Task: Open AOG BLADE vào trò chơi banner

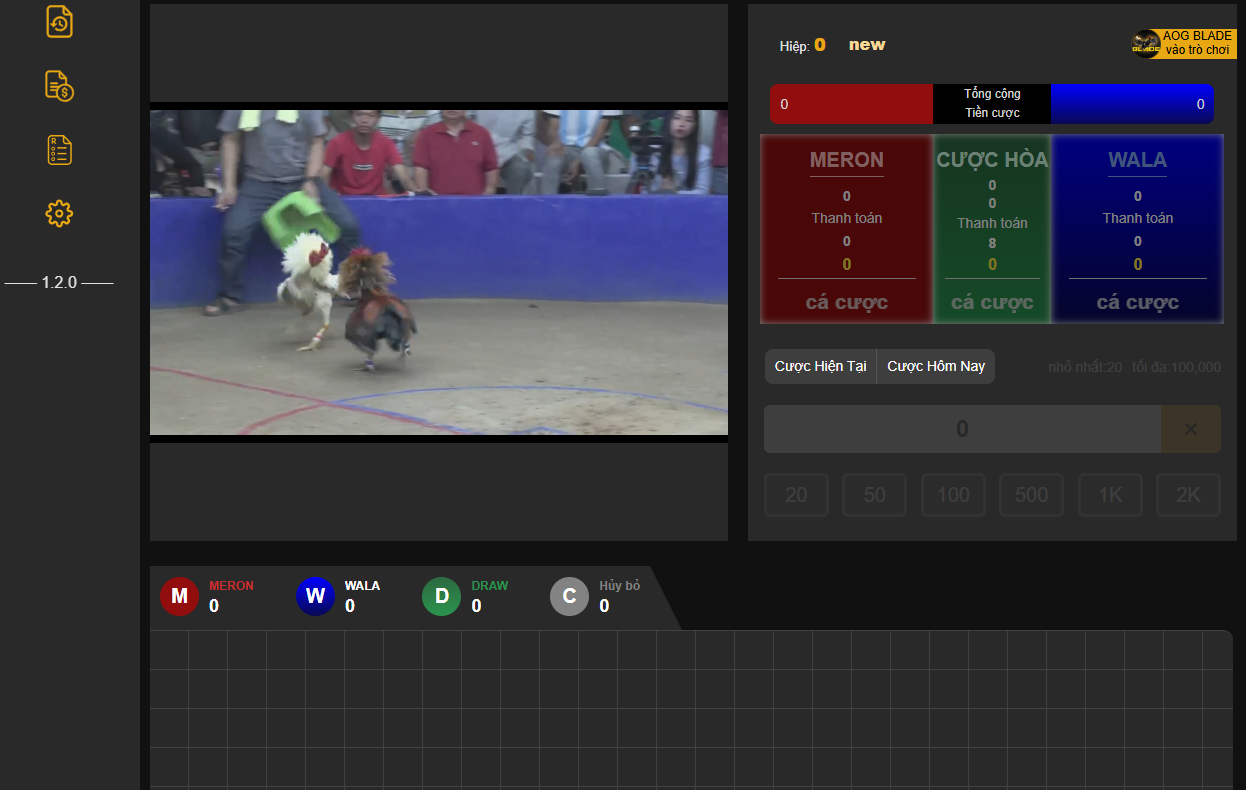Action: (x=1183, y=43)
